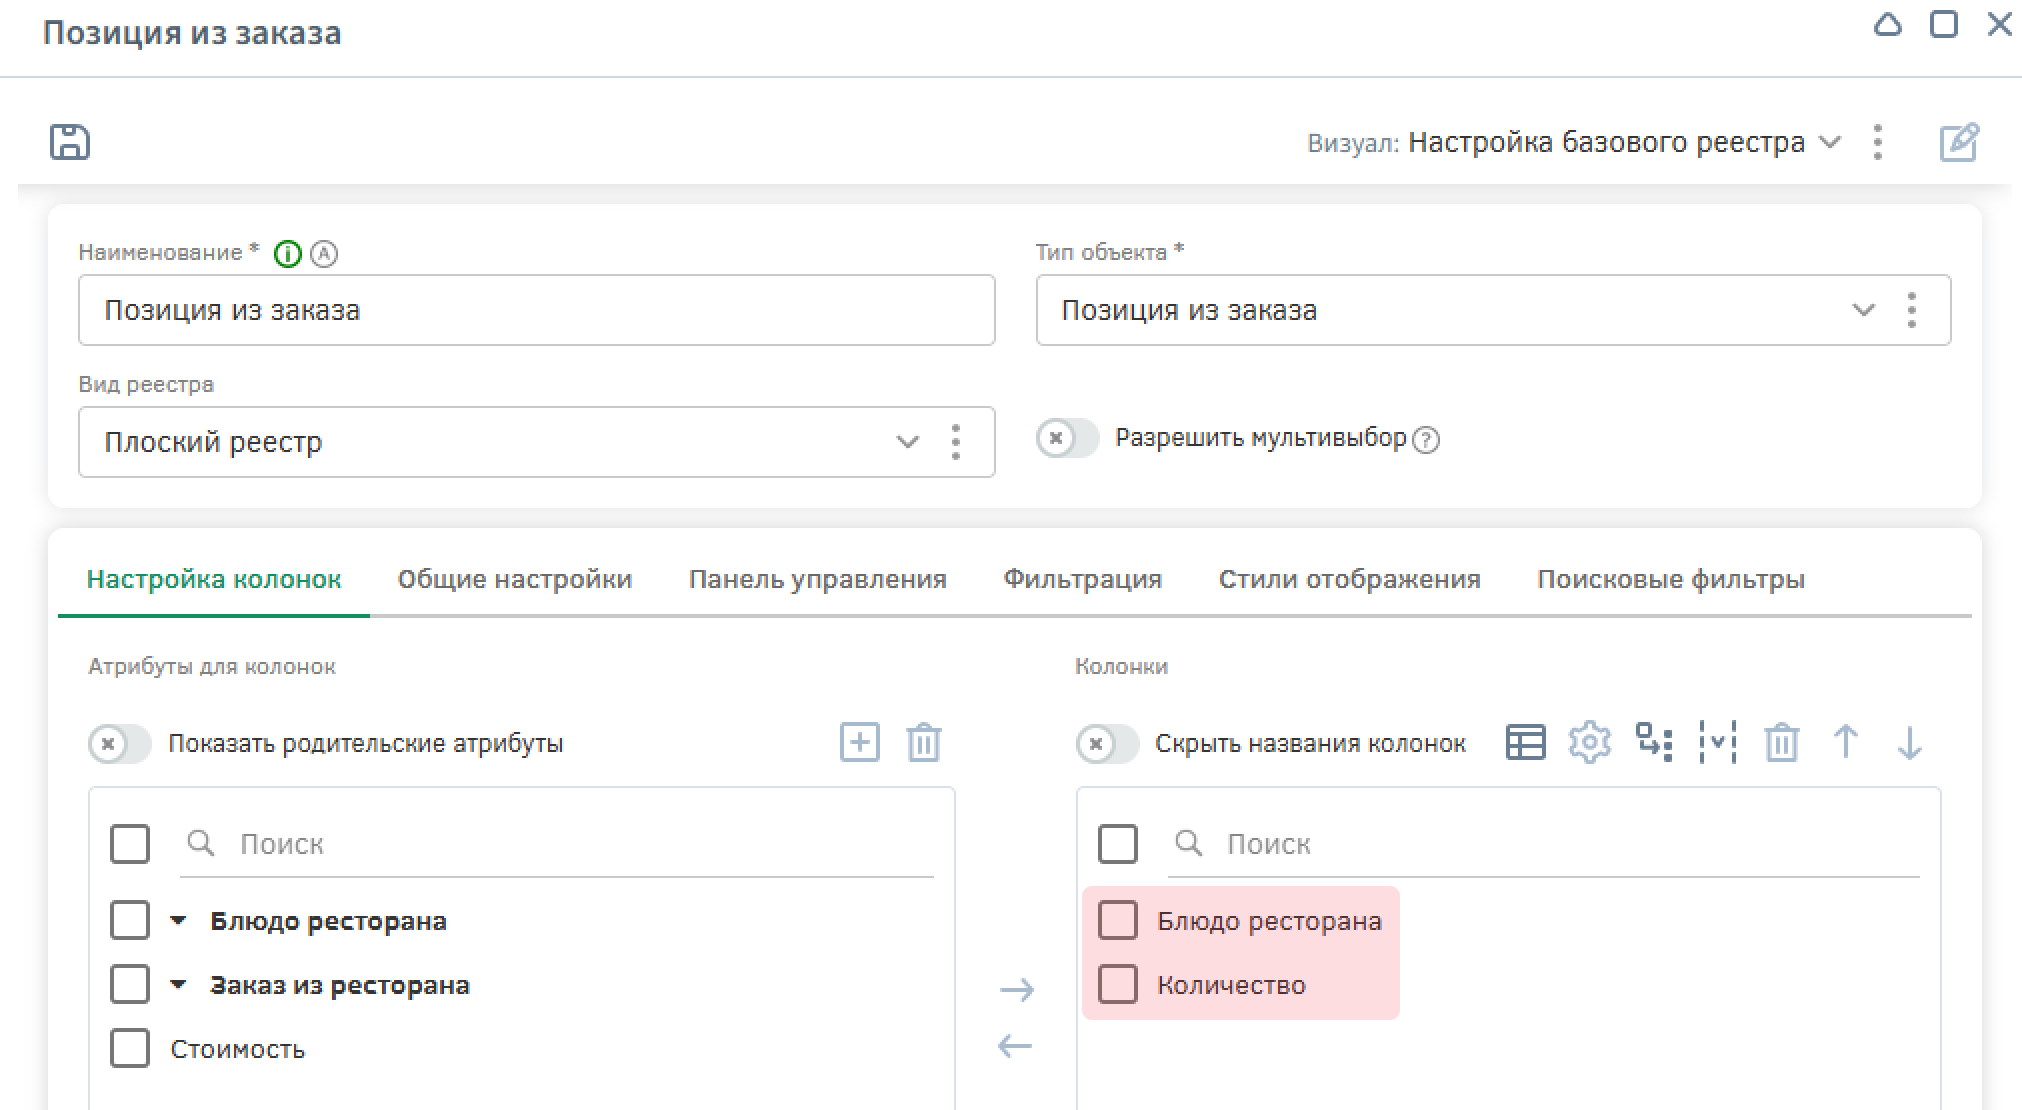The width and height of the screenshot is (2022, 1110).
Task: Click left arrow to remove column
Action: click(x=1015, y=1046)
